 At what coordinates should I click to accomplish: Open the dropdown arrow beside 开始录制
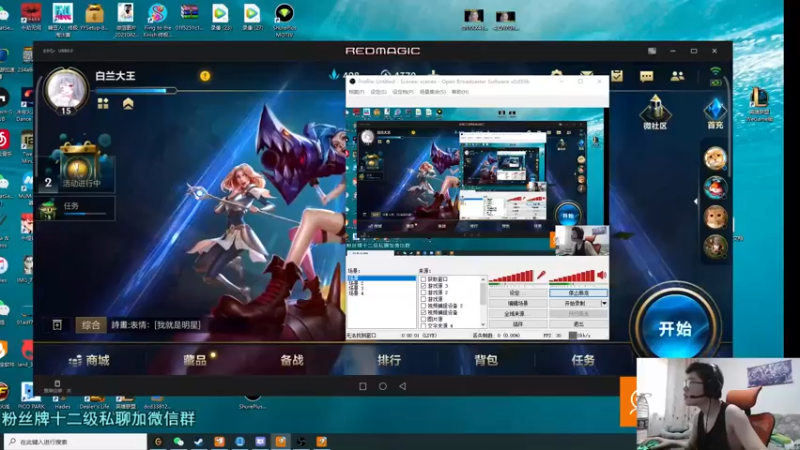pyautogui.click(x=605, y=304)
